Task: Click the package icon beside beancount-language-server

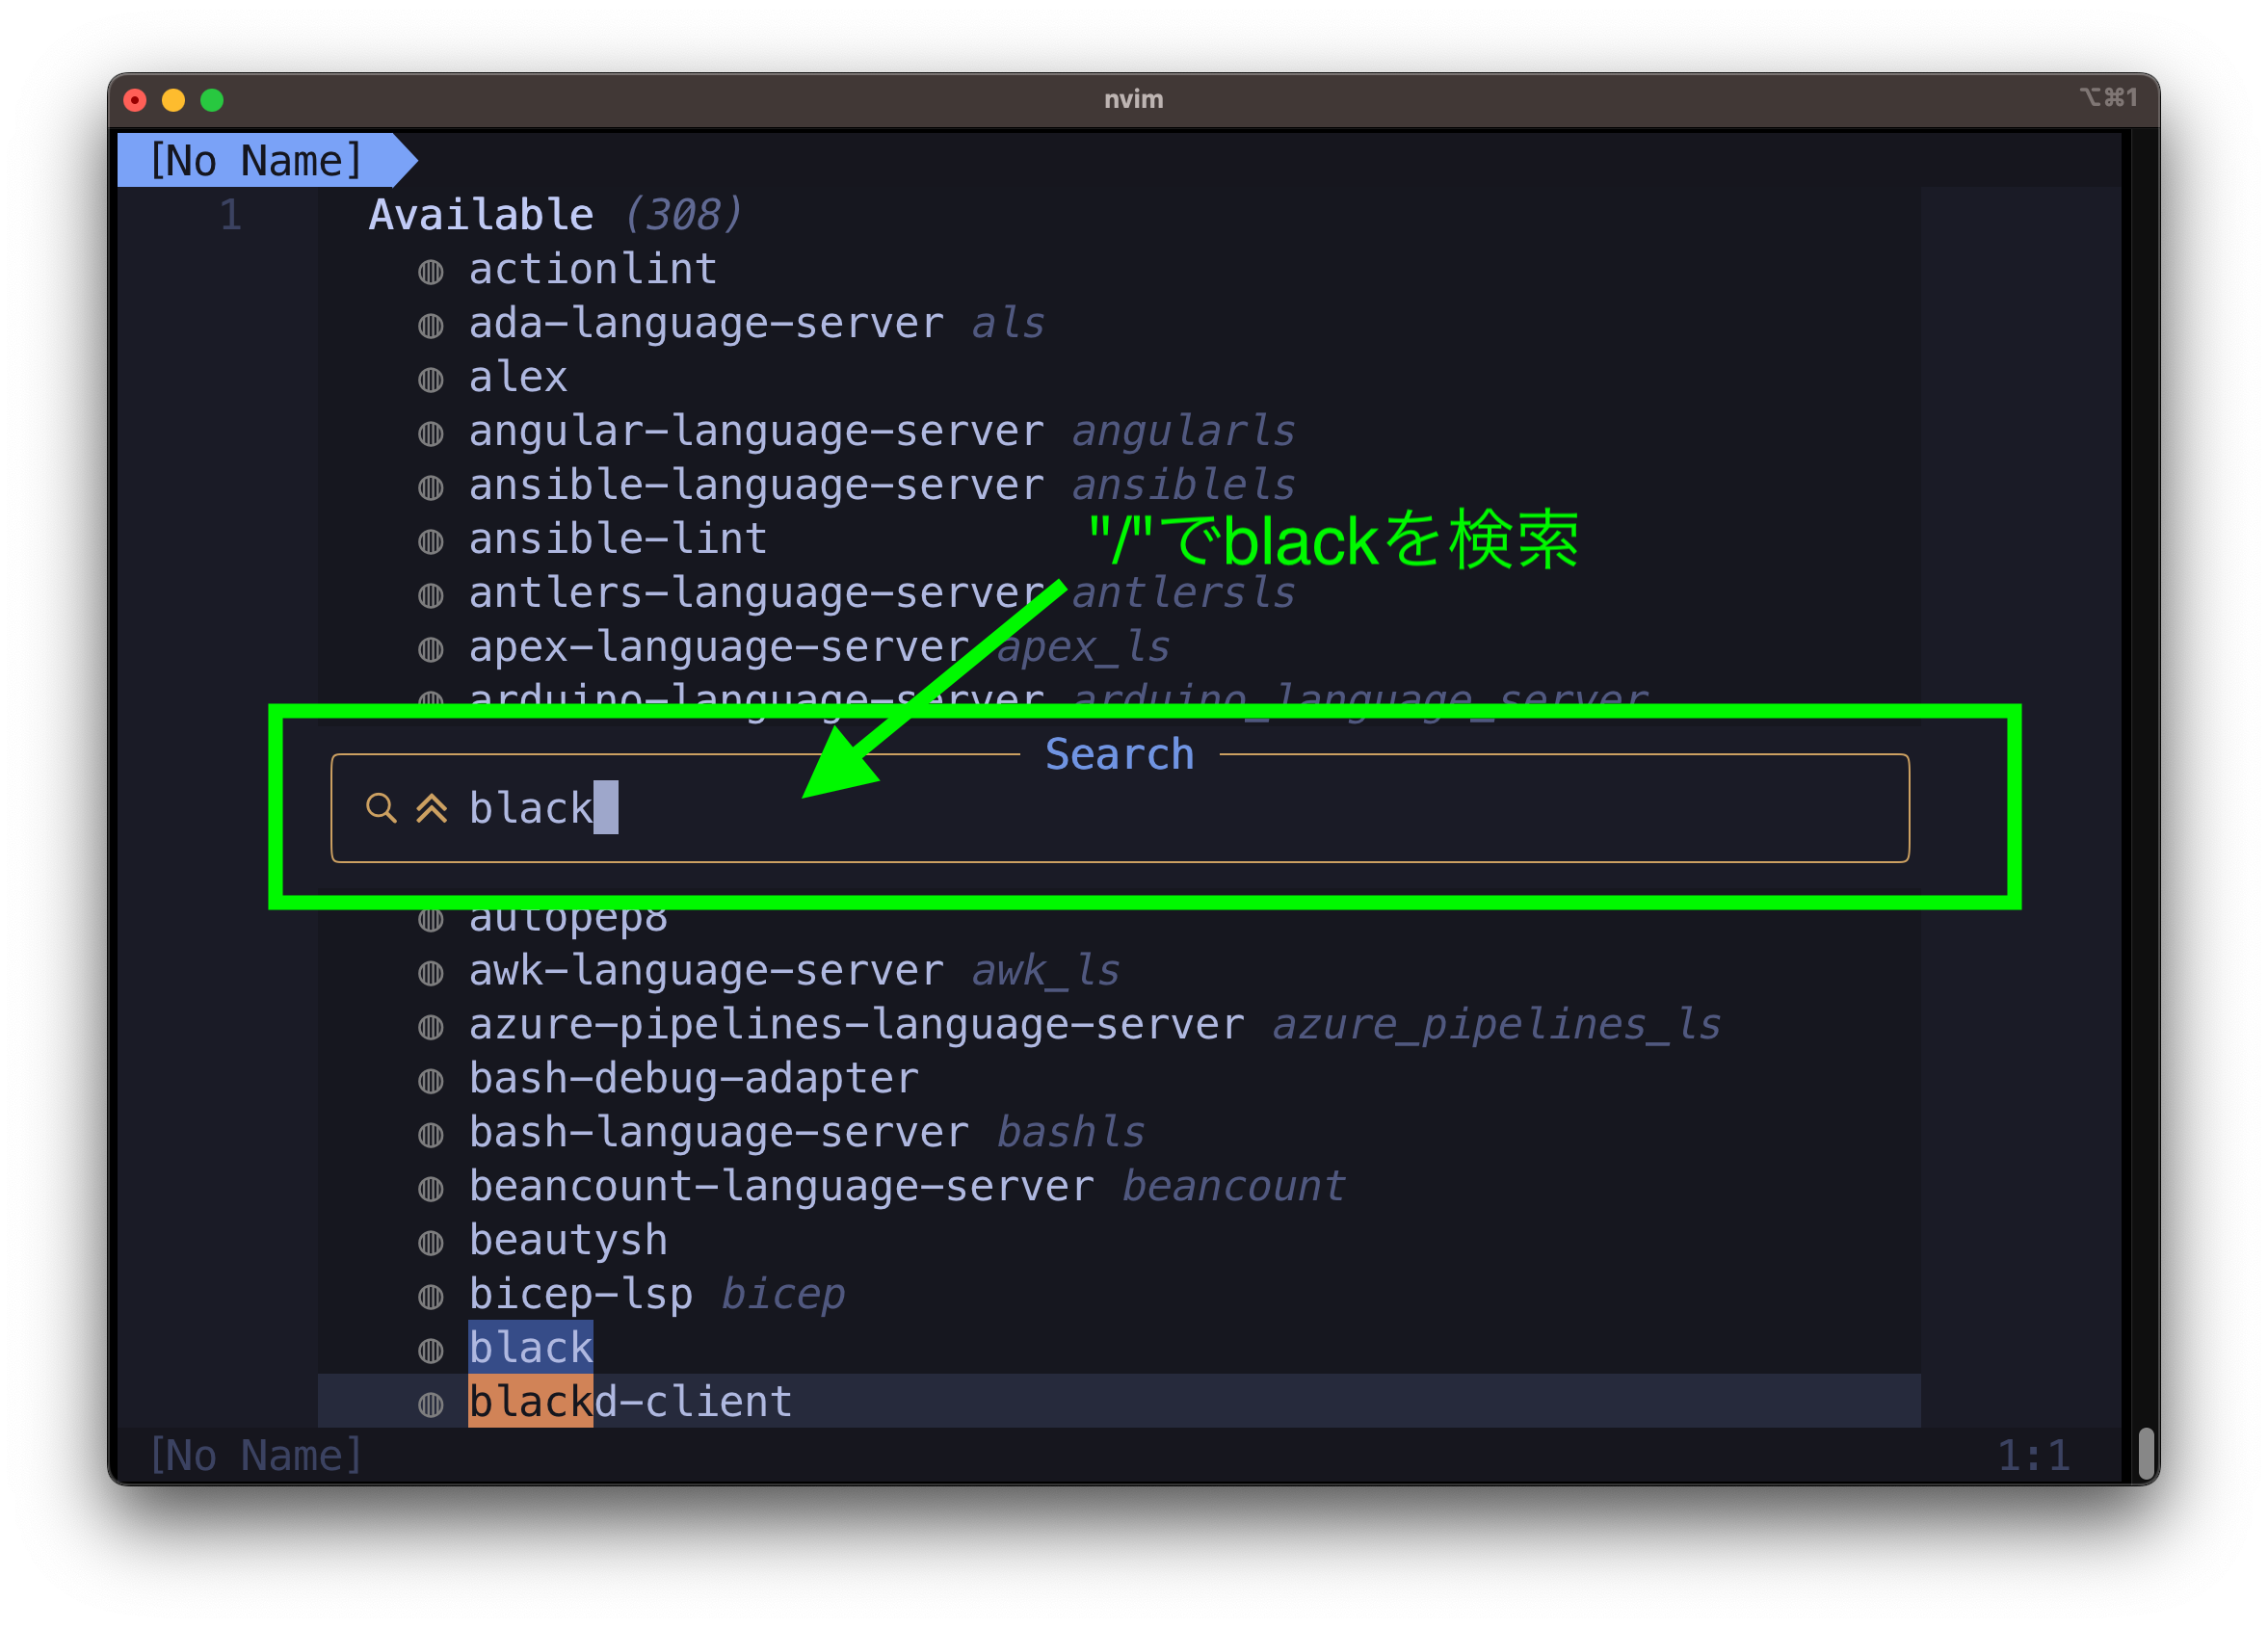Action: (x=430, y=1190)
